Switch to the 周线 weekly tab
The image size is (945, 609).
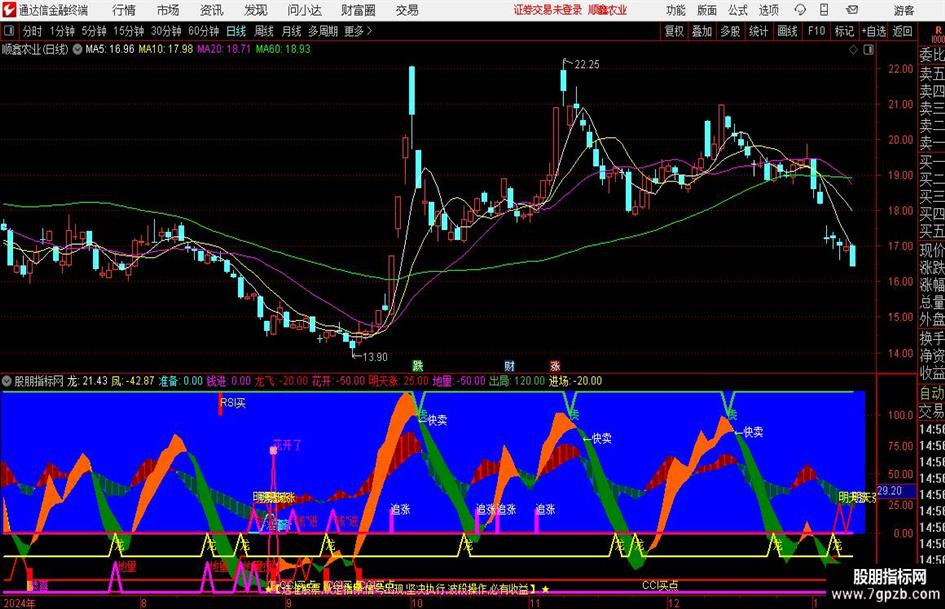[264, 31]
